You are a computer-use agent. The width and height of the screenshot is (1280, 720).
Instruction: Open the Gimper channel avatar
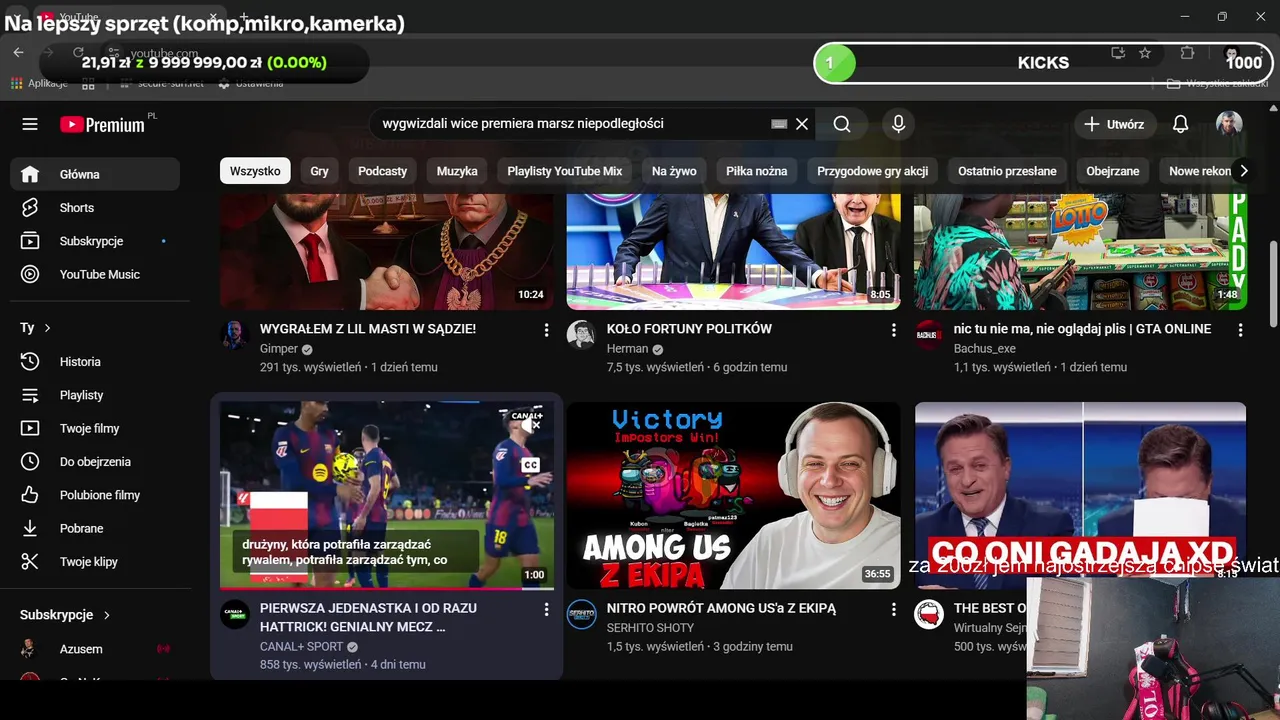tap(234, 334)
